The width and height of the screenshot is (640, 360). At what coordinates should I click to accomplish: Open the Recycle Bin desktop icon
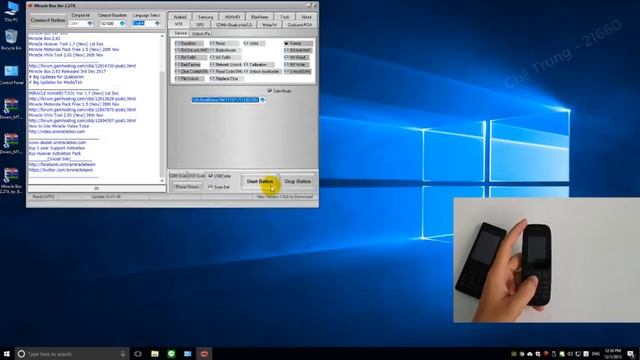click(x=11, y=40)
